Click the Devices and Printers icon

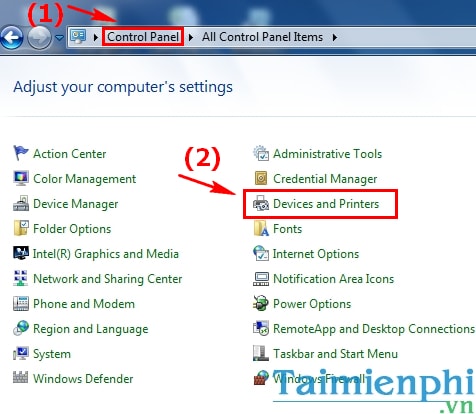click(x=261, y=203)
